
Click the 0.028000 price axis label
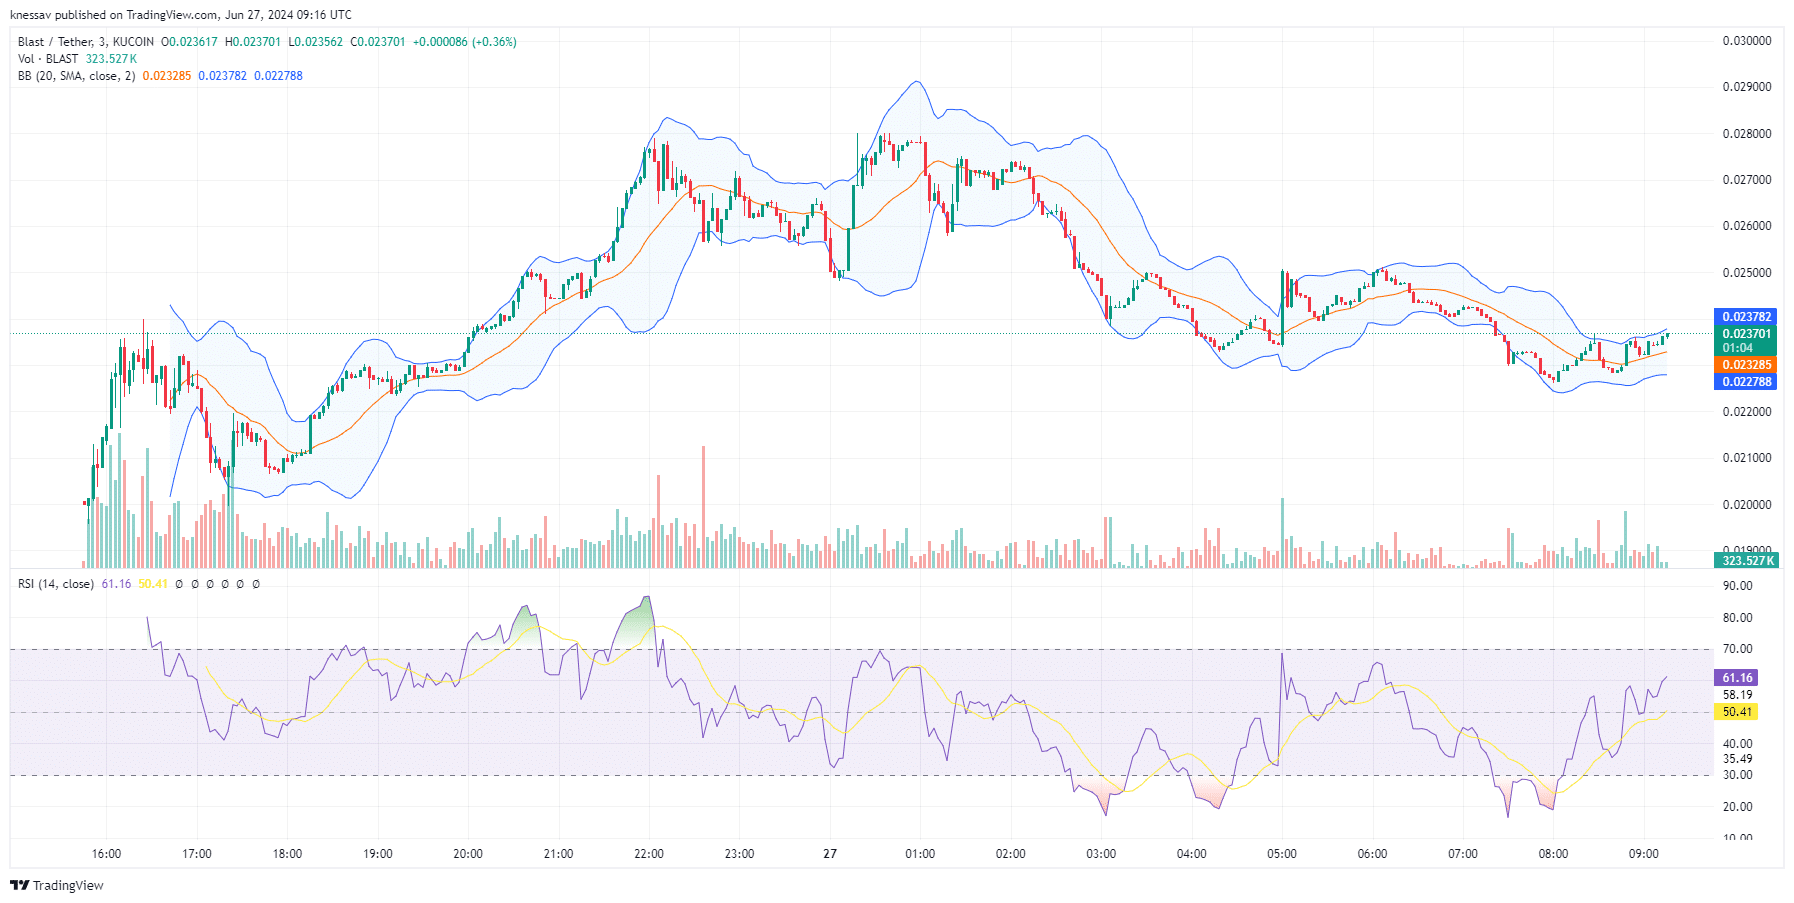(x=1747, y=134)
